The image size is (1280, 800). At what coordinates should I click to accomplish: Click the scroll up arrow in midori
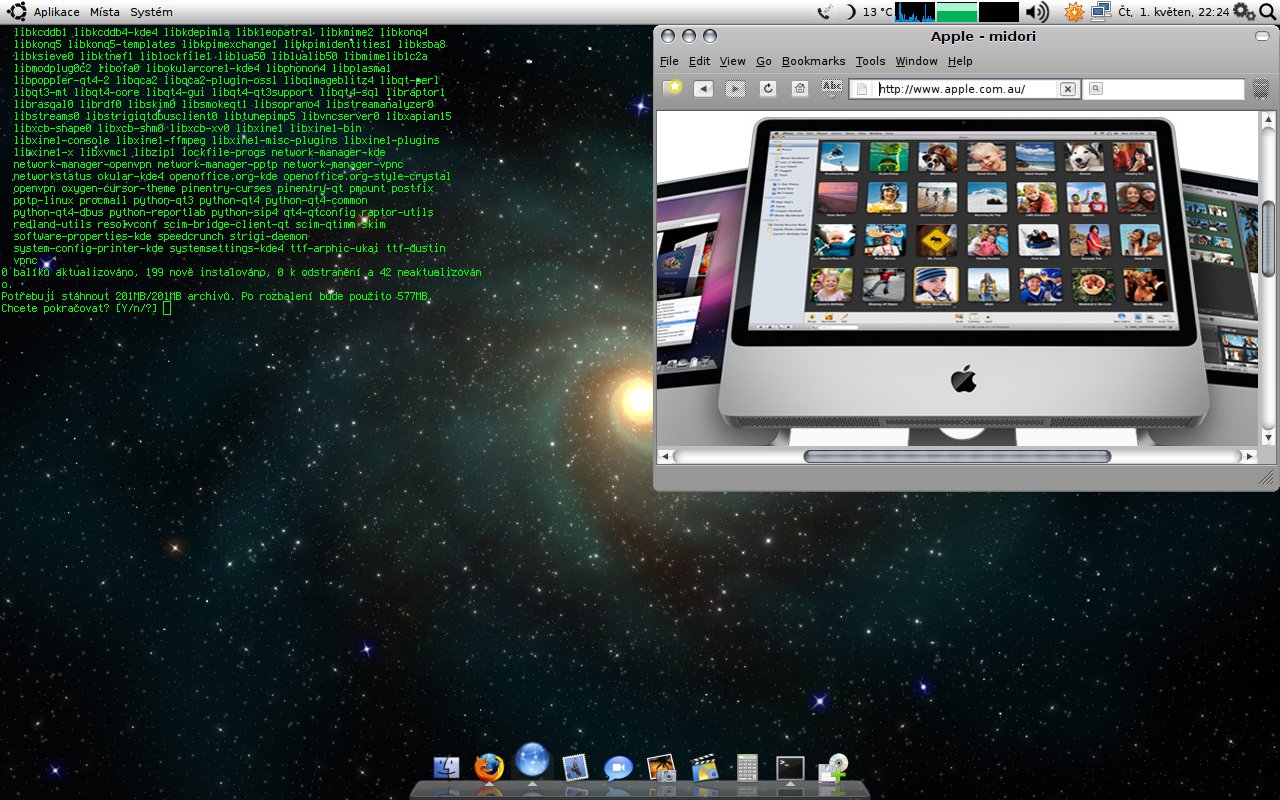(x=1268, y=119)
